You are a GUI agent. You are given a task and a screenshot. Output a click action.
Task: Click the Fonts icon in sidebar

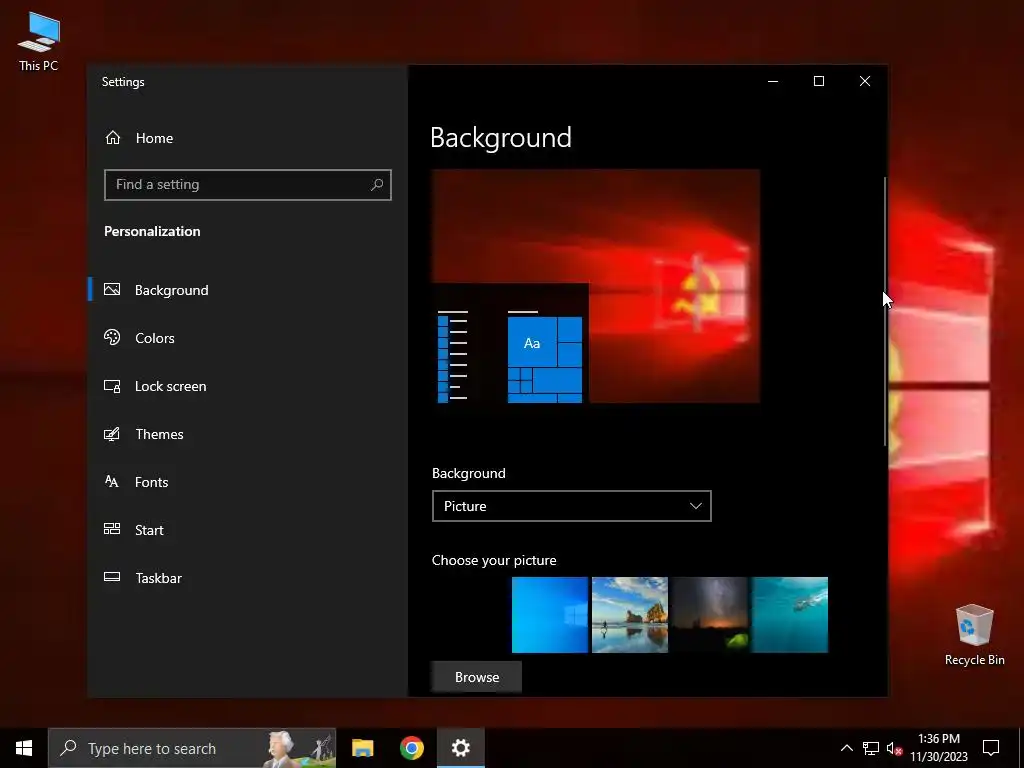[x=112, y=481]
